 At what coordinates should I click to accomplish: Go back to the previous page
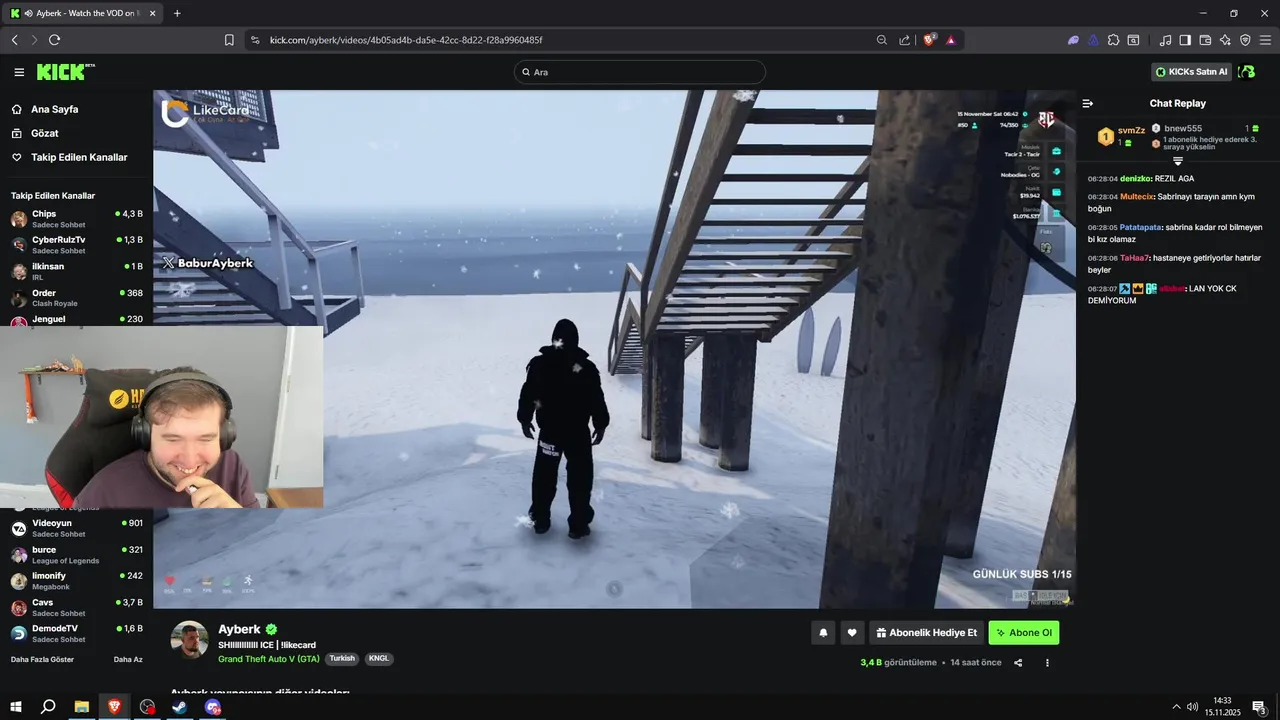click(14, 40)
